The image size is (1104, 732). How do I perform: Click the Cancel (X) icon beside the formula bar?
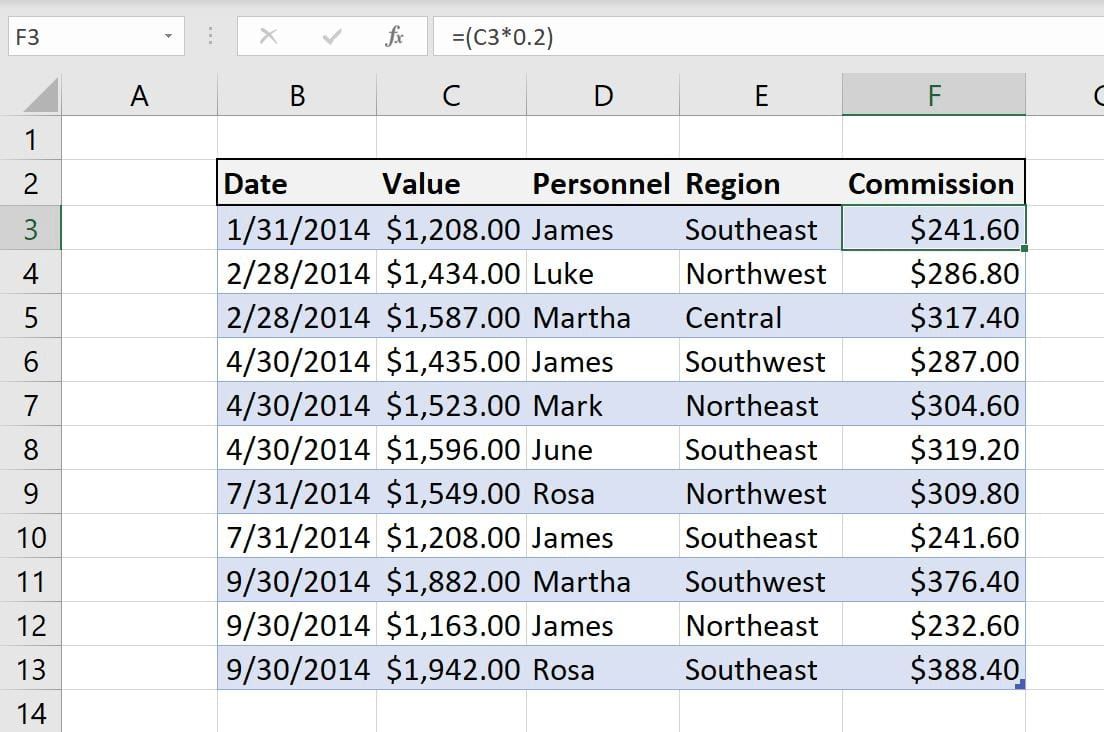[x=268, y=36]
